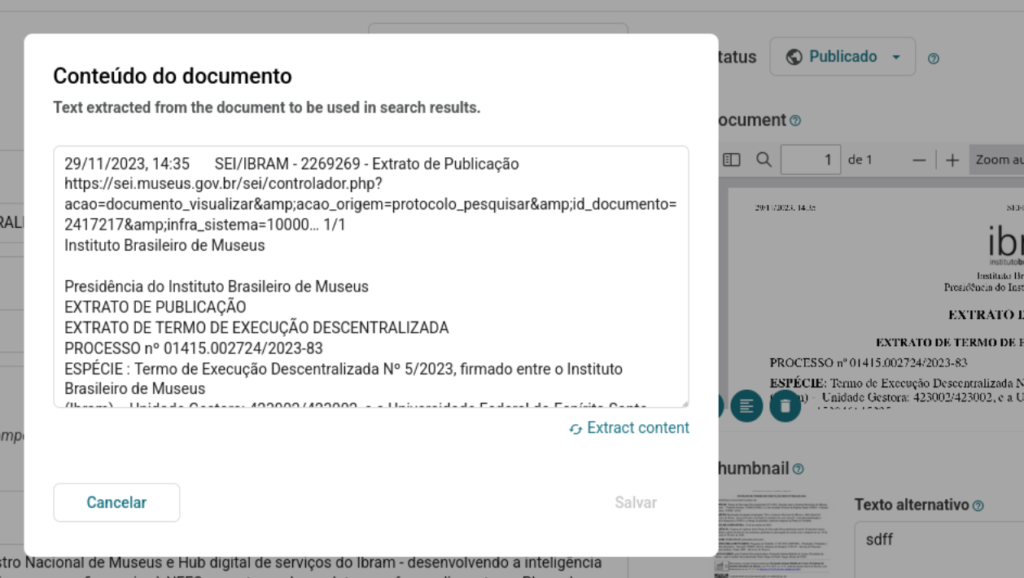
Task: Click help icon next to status dropdown
Action: (933, 59)
